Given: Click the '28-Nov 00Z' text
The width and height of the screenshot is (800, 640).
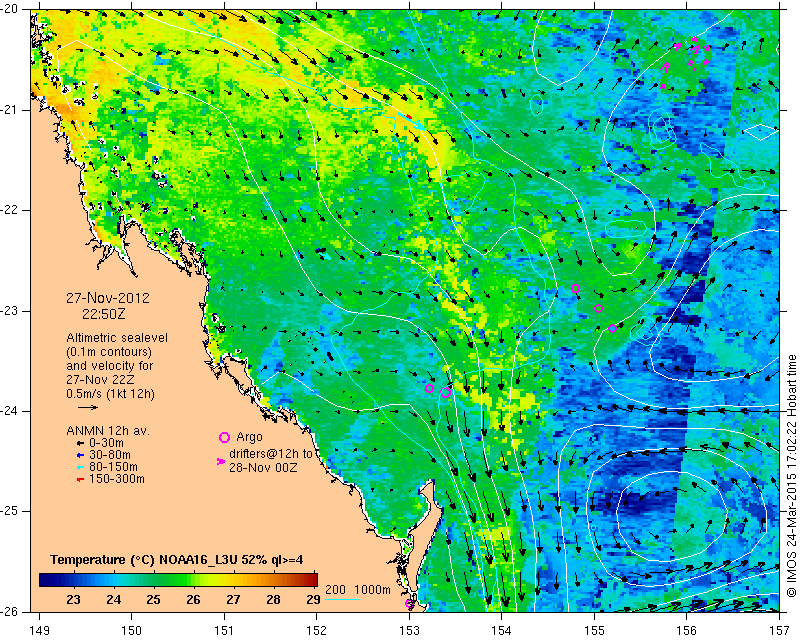Looking at the screenshot, I should pyautogui.click(x=263, y=467).
